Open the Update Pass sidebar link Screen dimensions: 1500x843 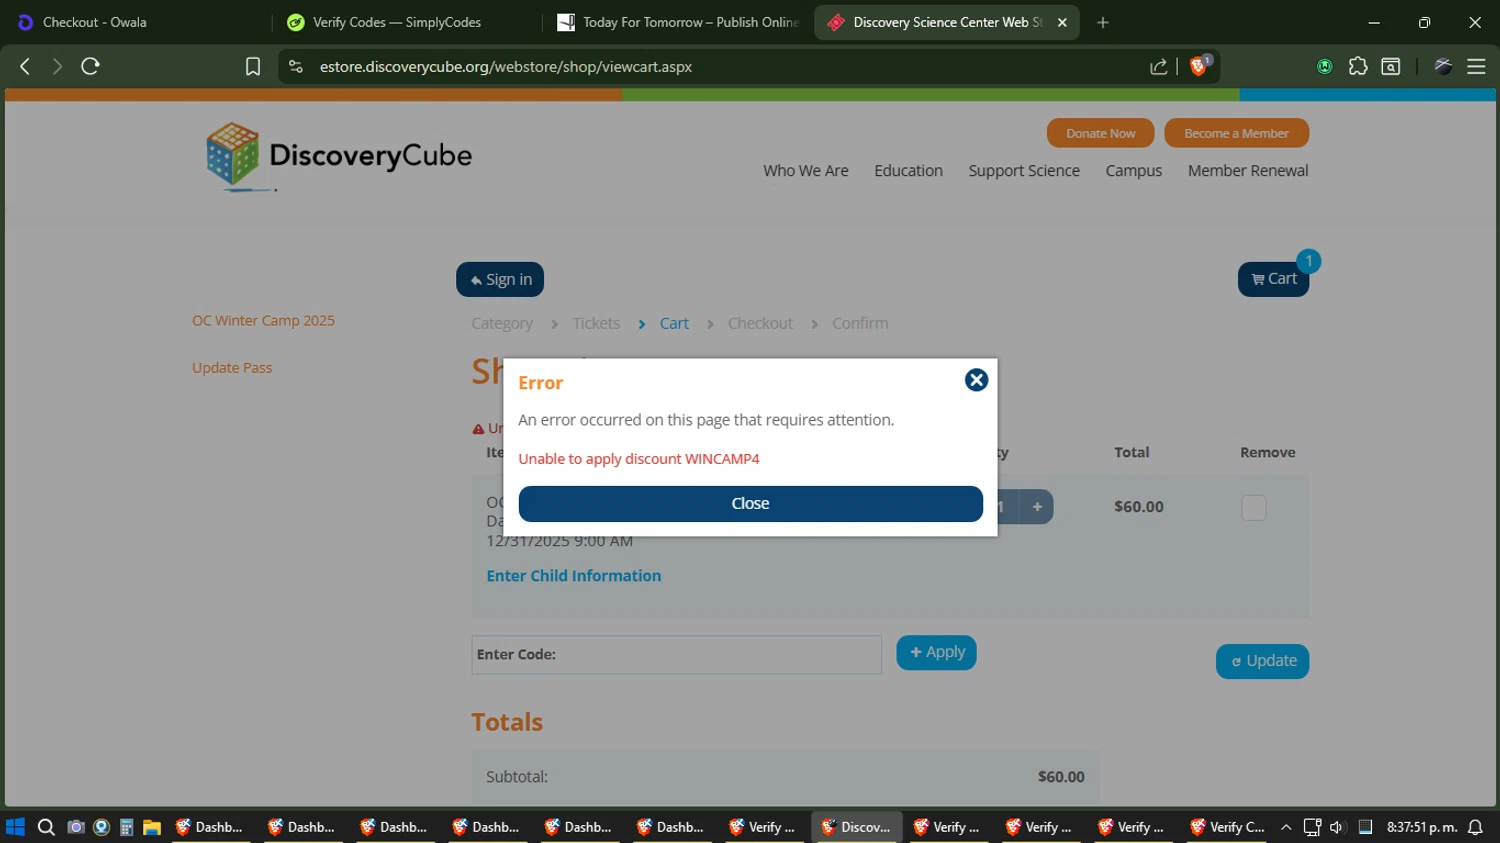(x=232, y=368)
